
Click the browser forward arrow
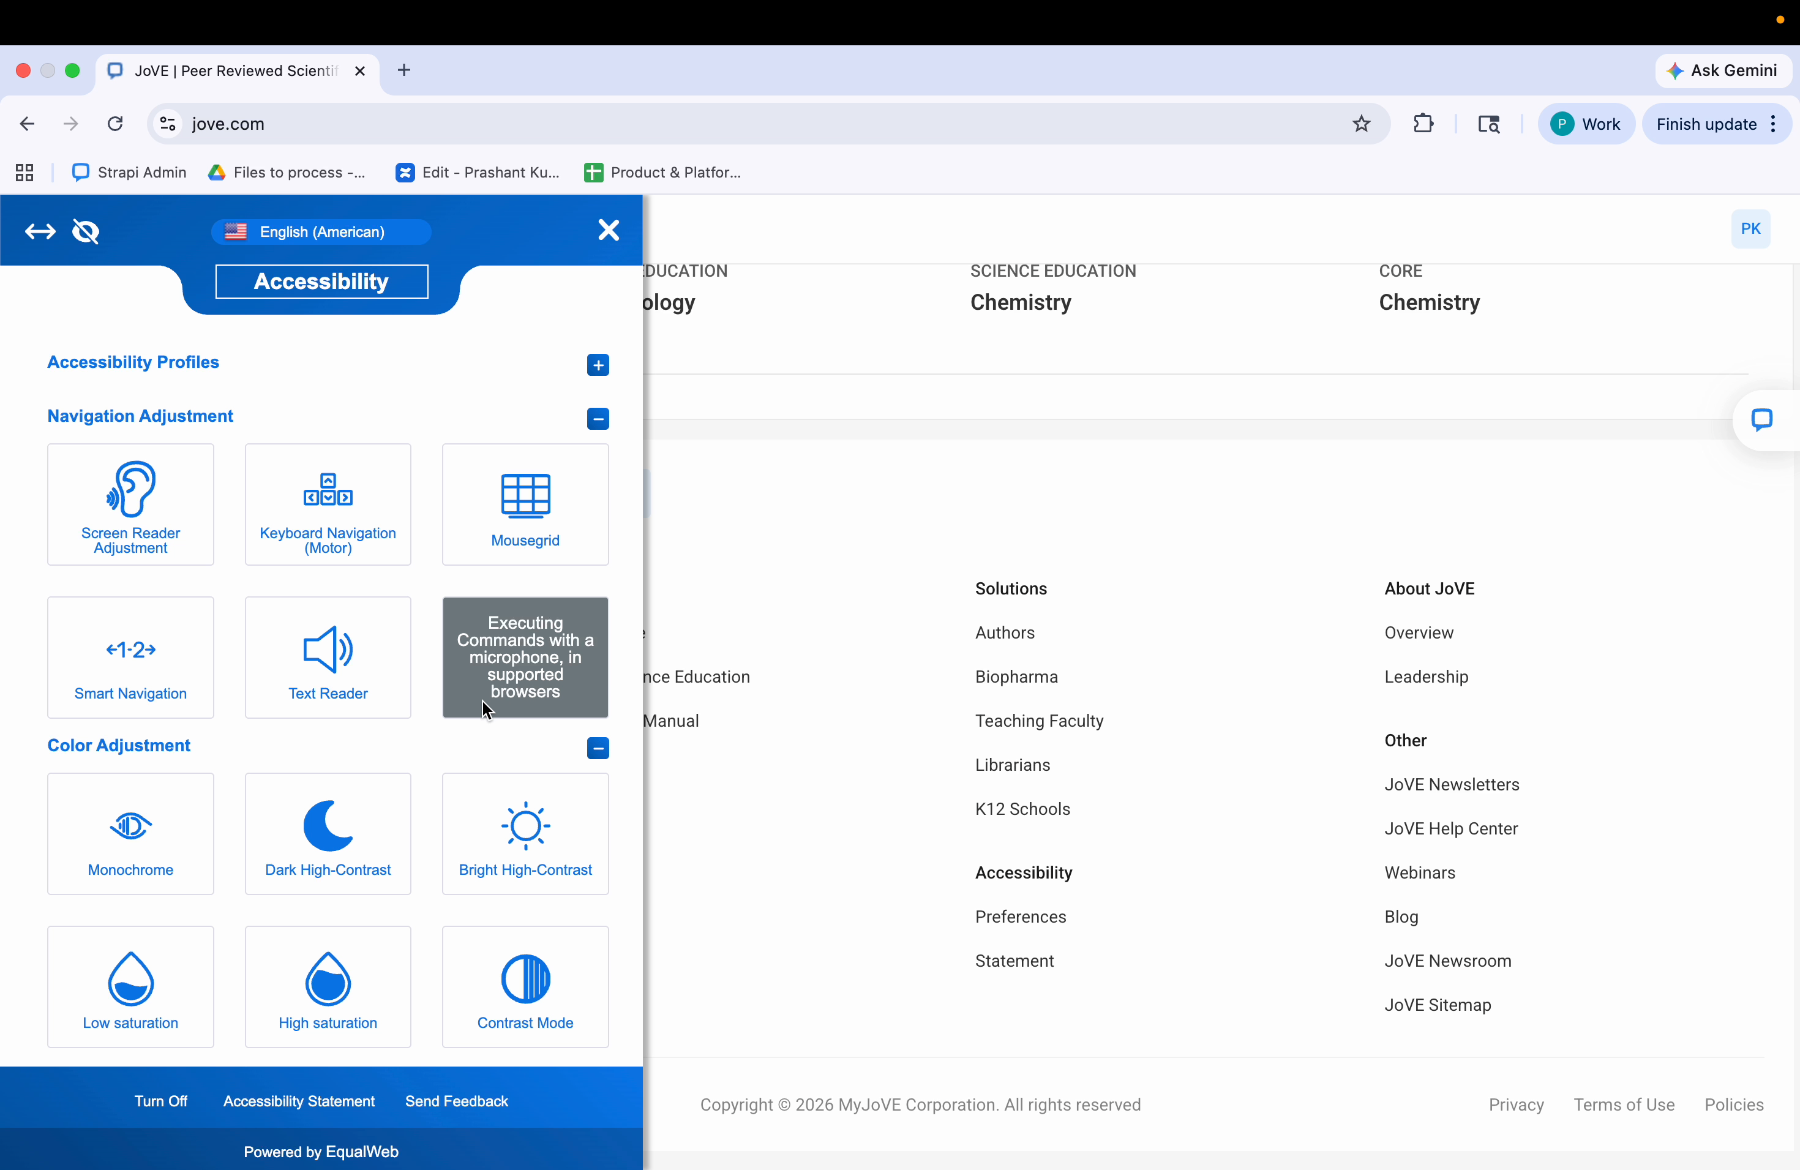(70, 124)
